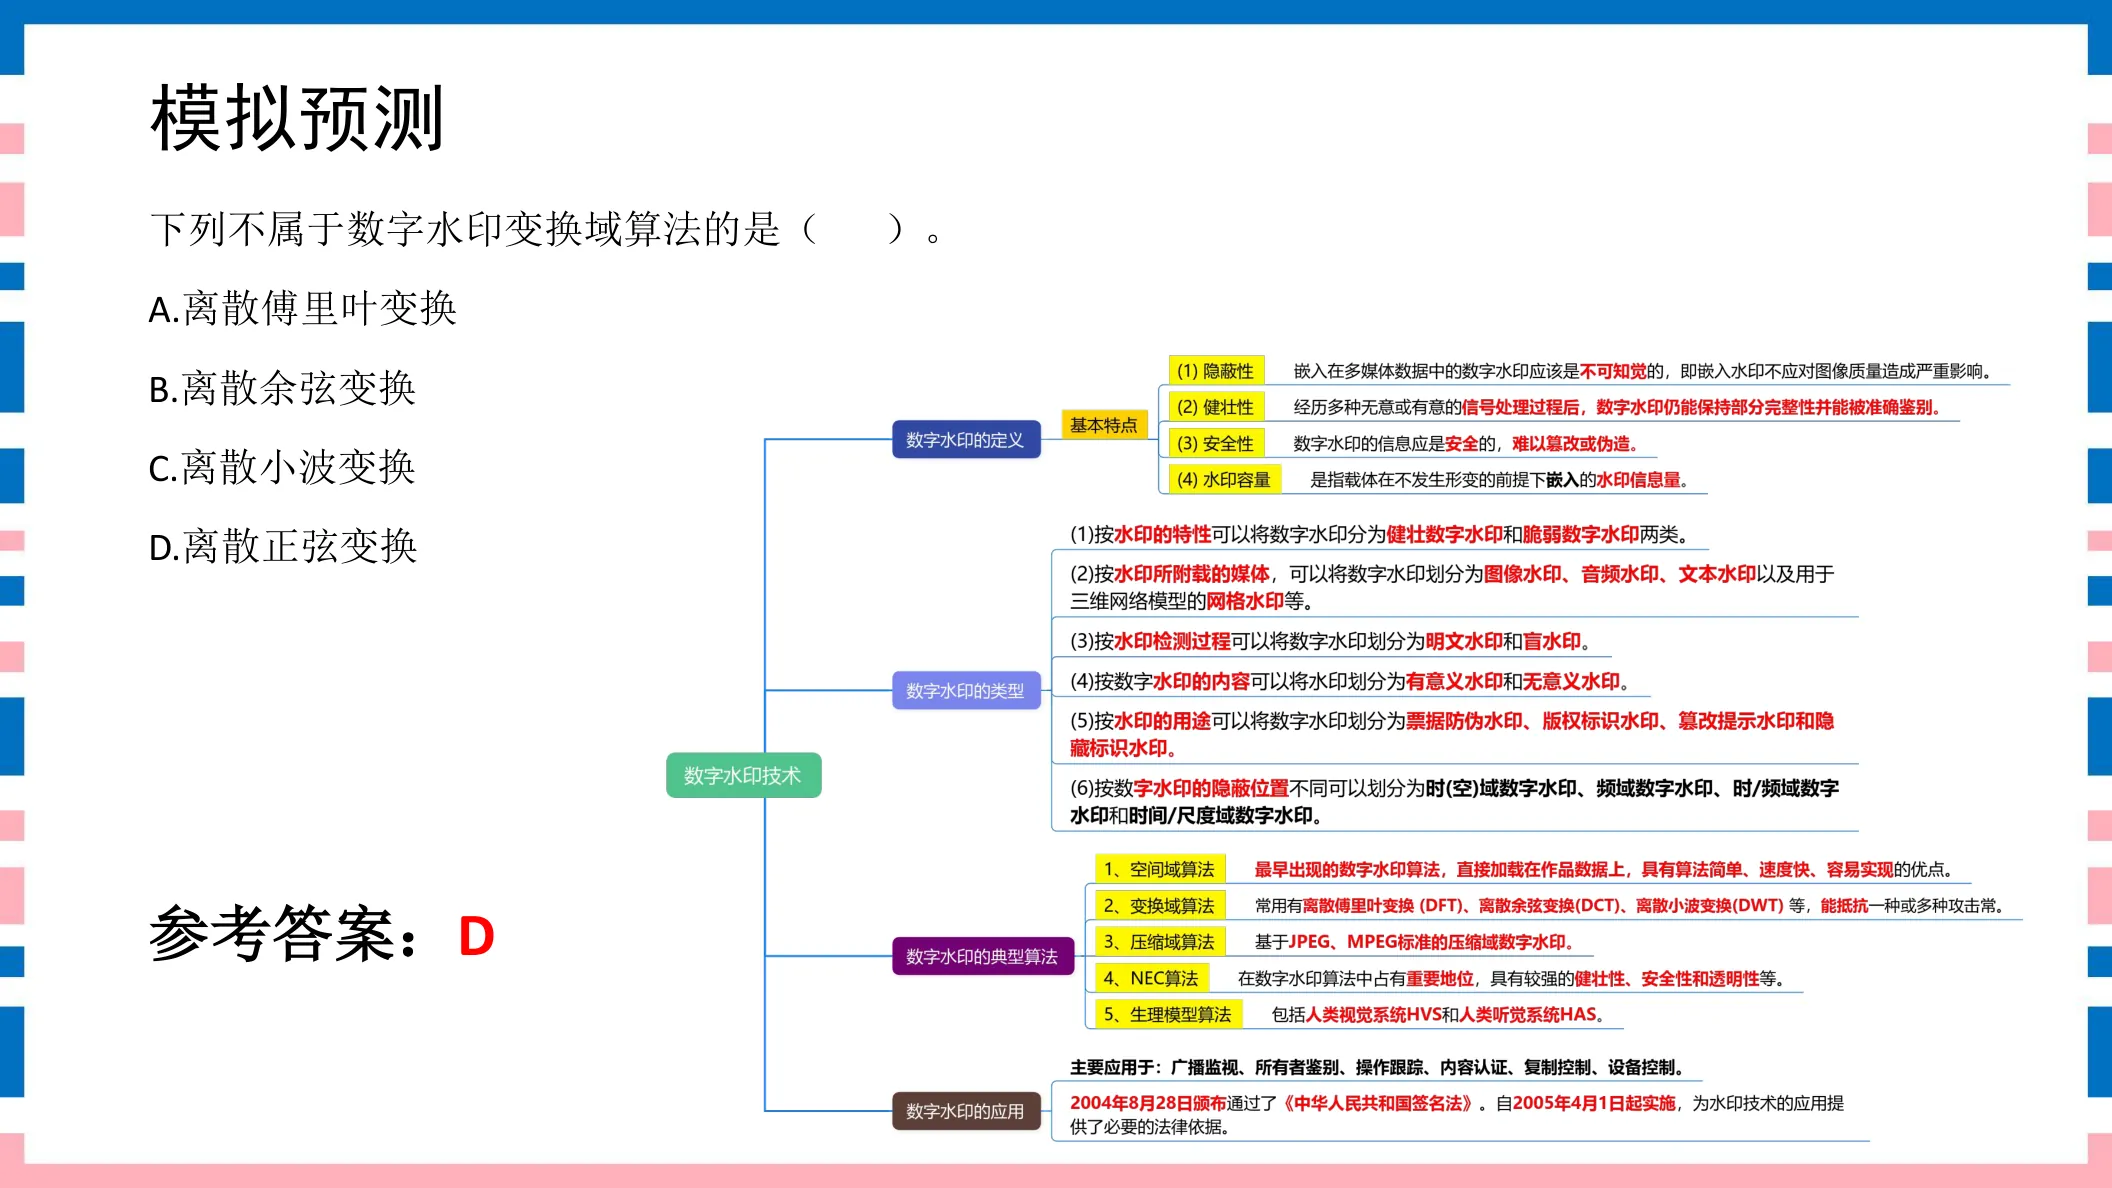Choose option B.离散余弦变换
Image resolution: width=2112 pixels, height=1188 pixels.
point(282,388)
